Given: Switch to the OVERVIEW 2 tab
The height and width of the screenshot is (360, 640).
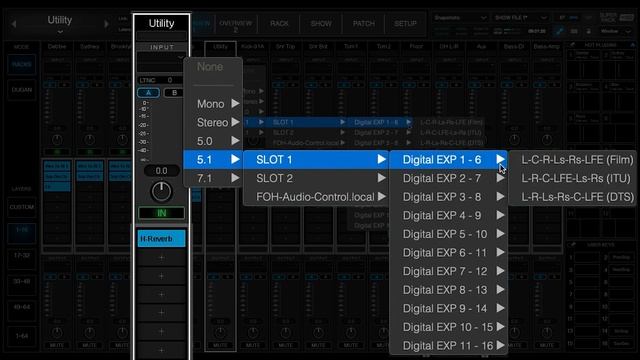Looking at the screenshot, I should (236, 26).
